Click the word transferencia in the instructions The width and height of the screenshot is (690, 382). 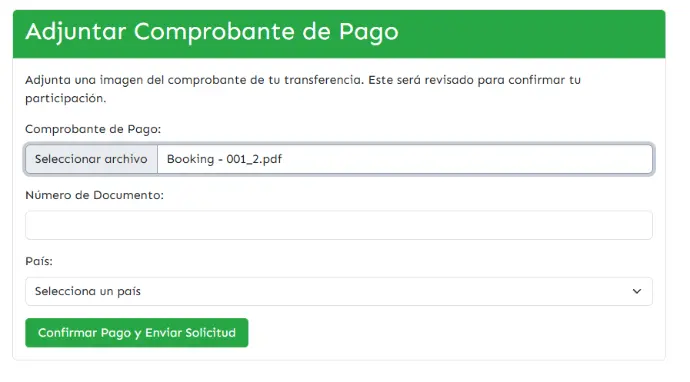click(x=323, y=80)
